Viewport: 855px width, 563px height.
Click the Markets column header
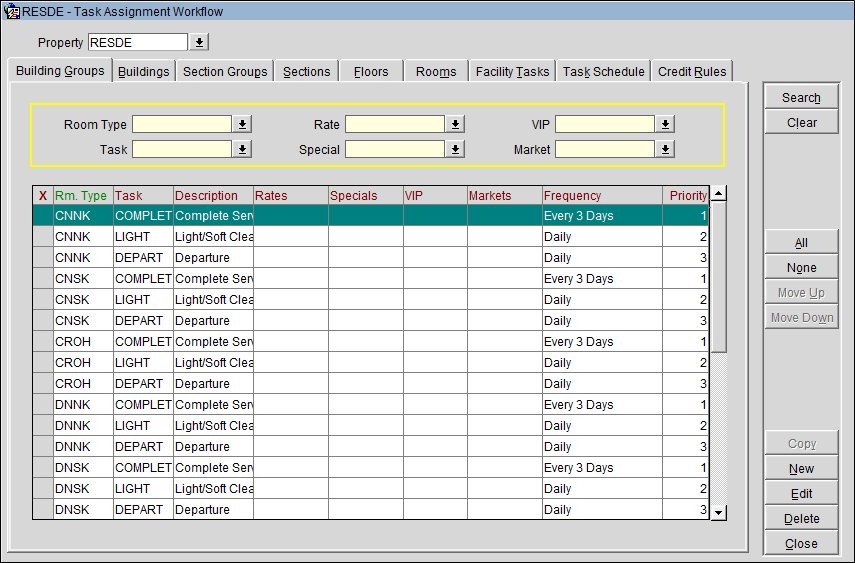tap(505, 195)
